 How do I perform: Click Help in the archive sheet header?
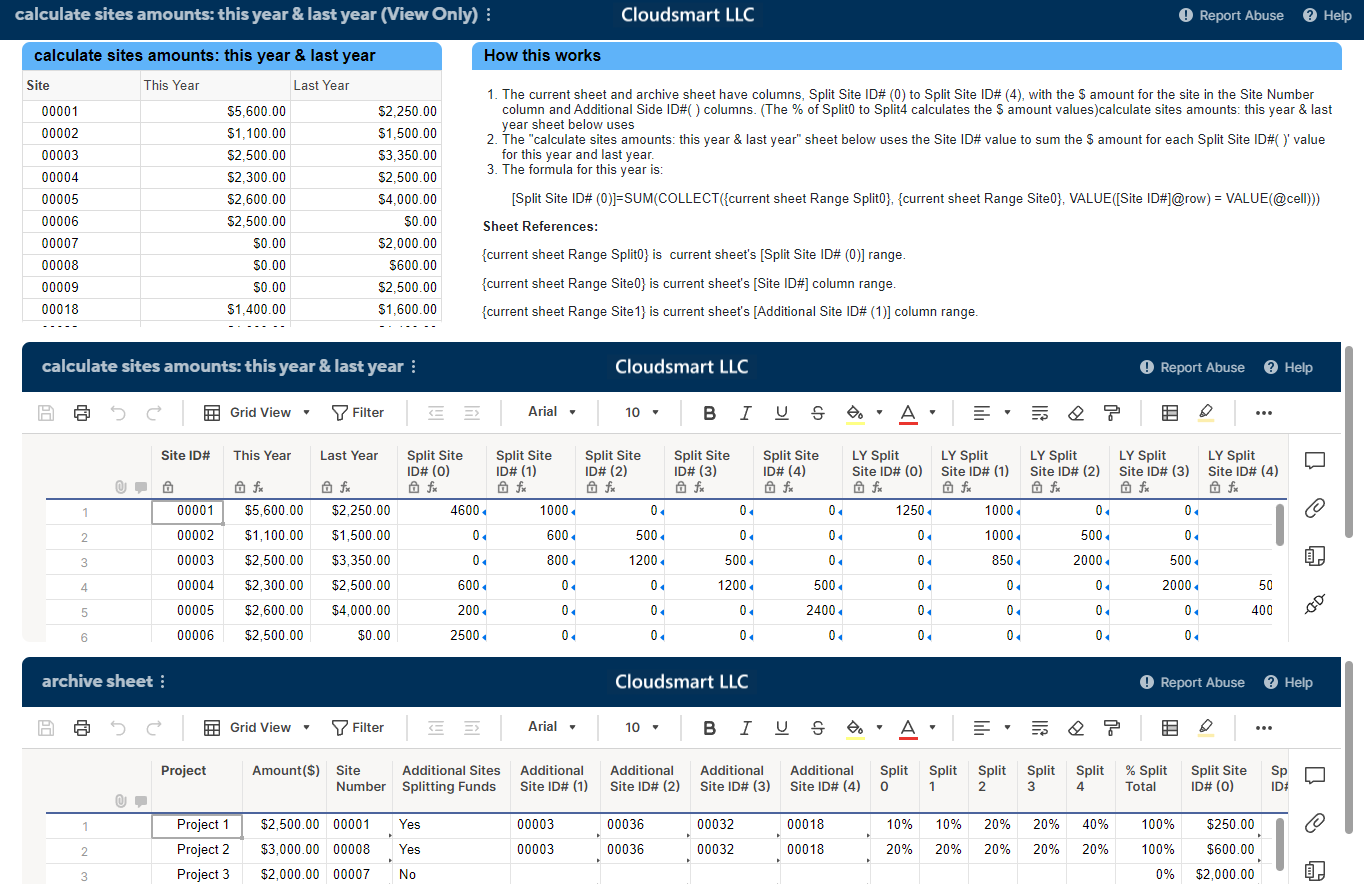[x=1288, y=682]
